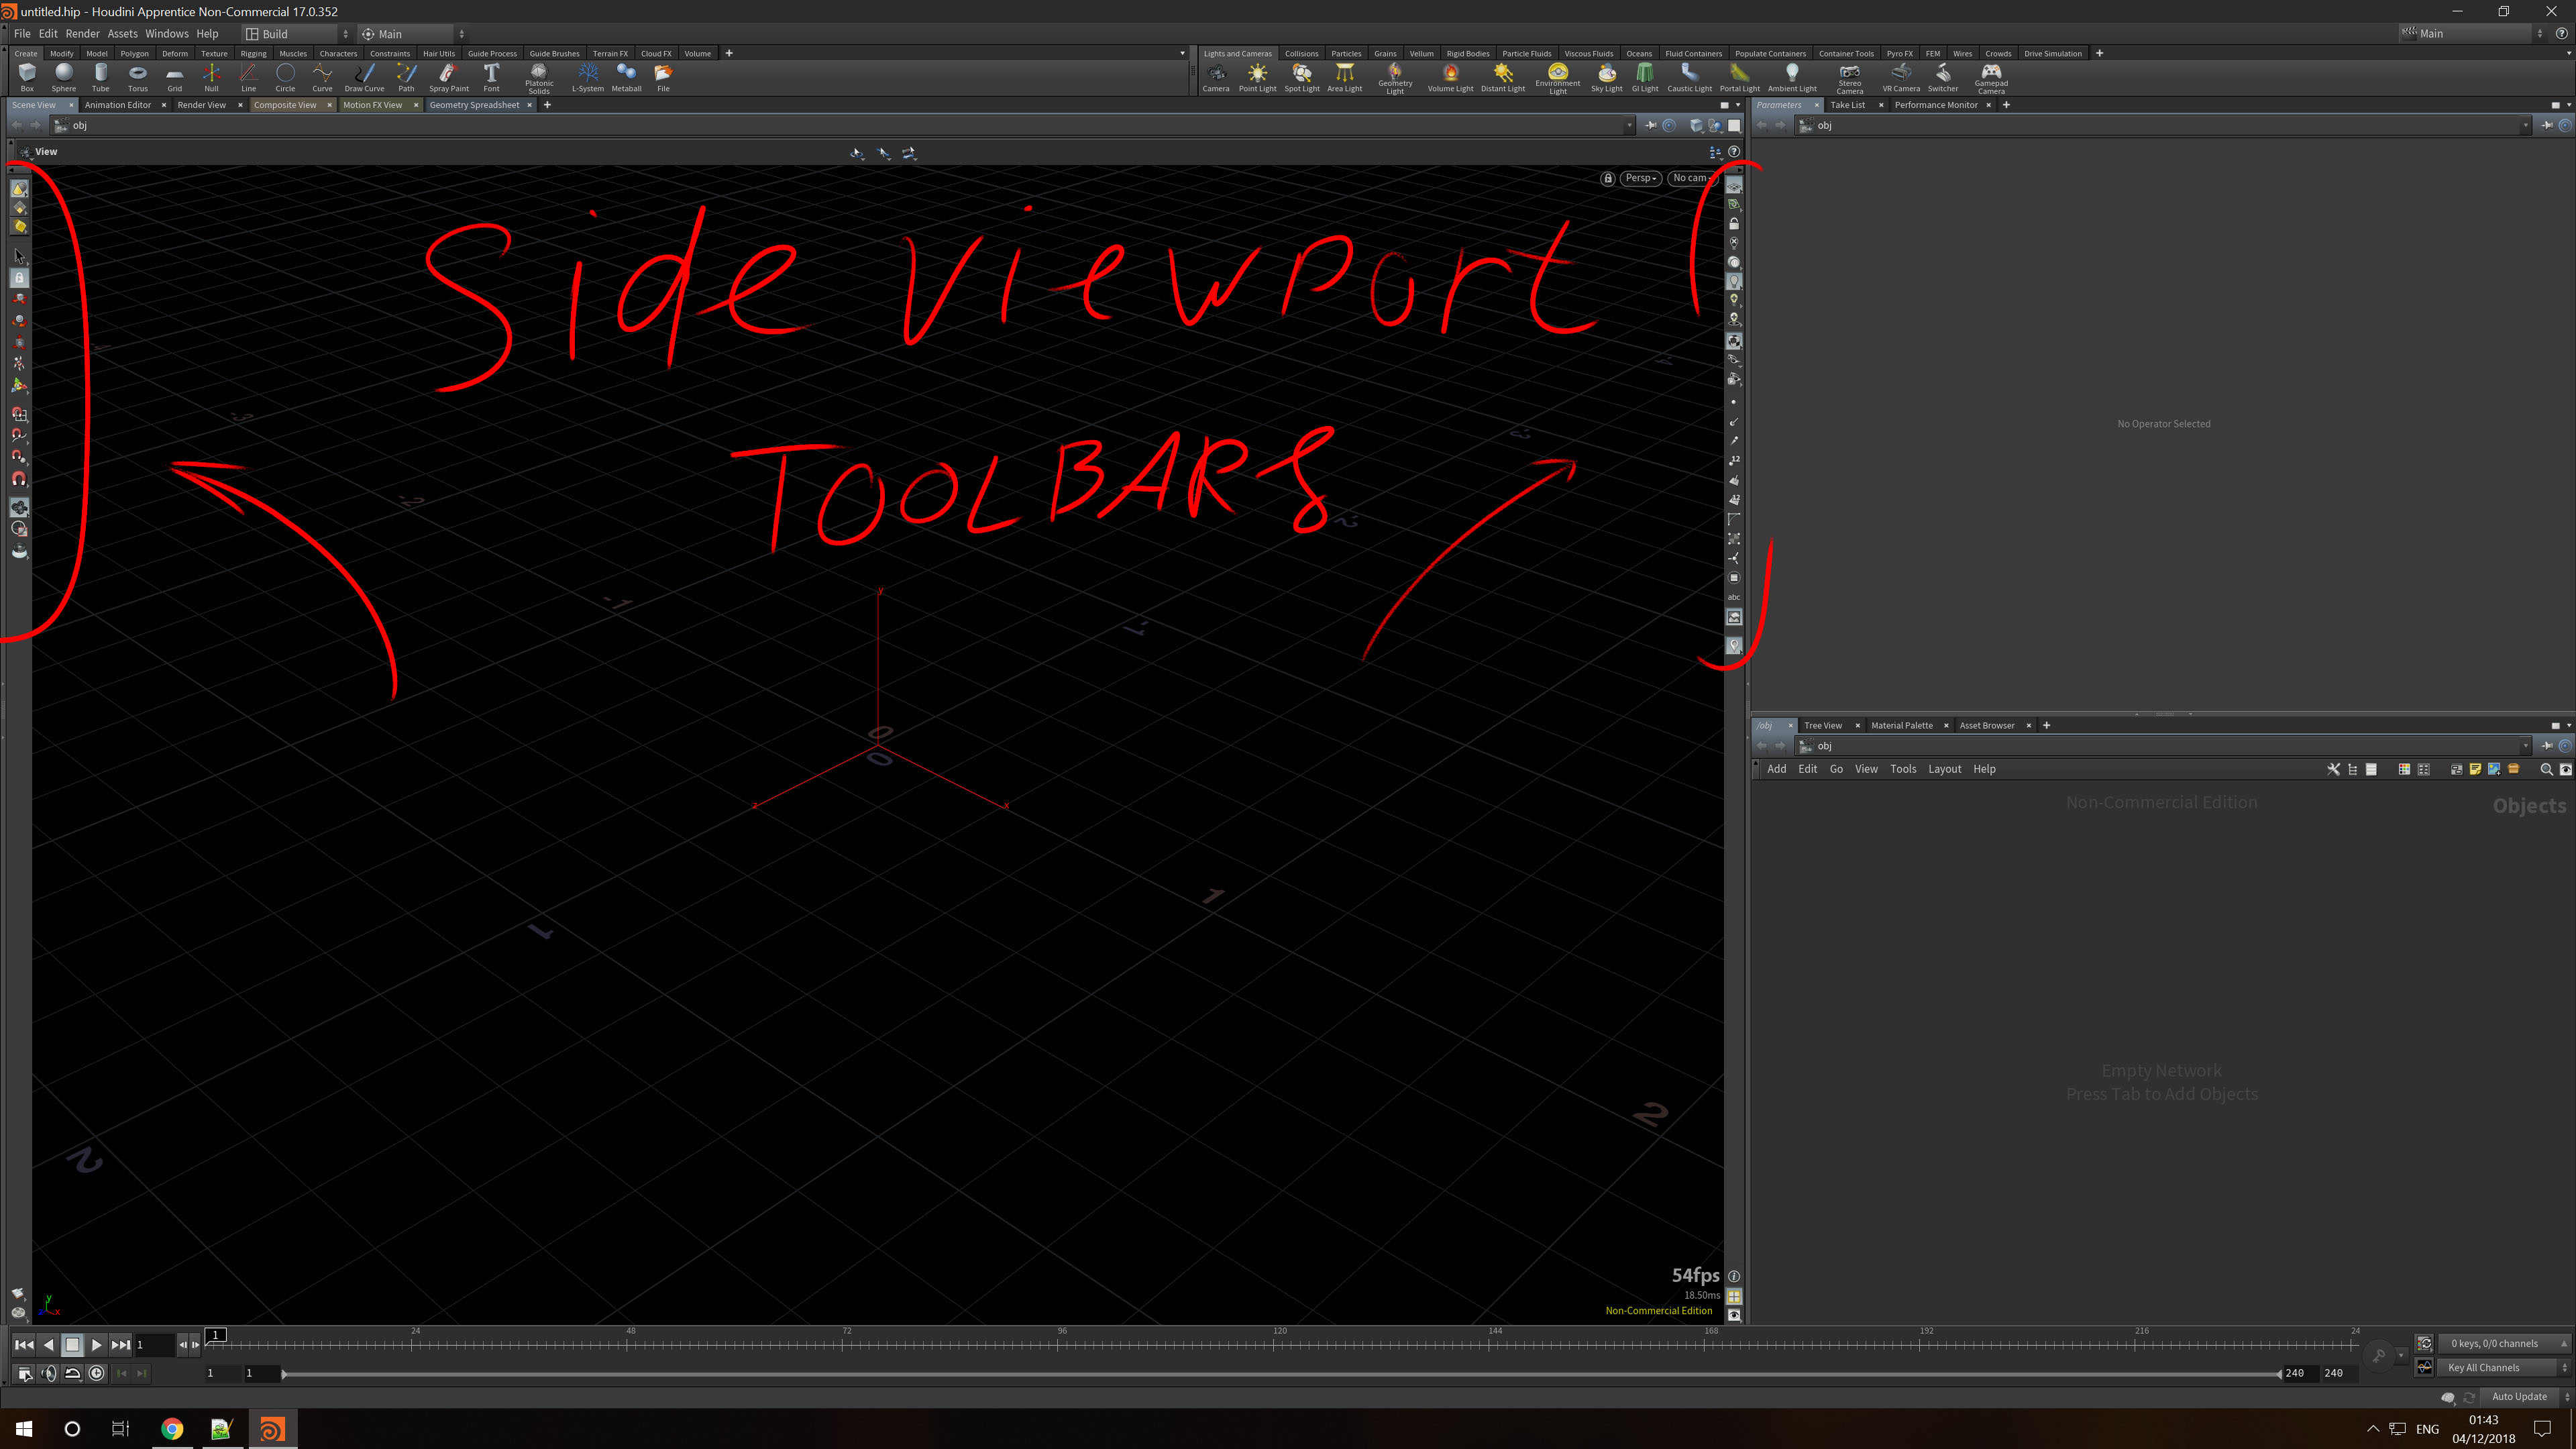Click the Key All Channels button

pyautogui.click(x=2483, y=1367)
